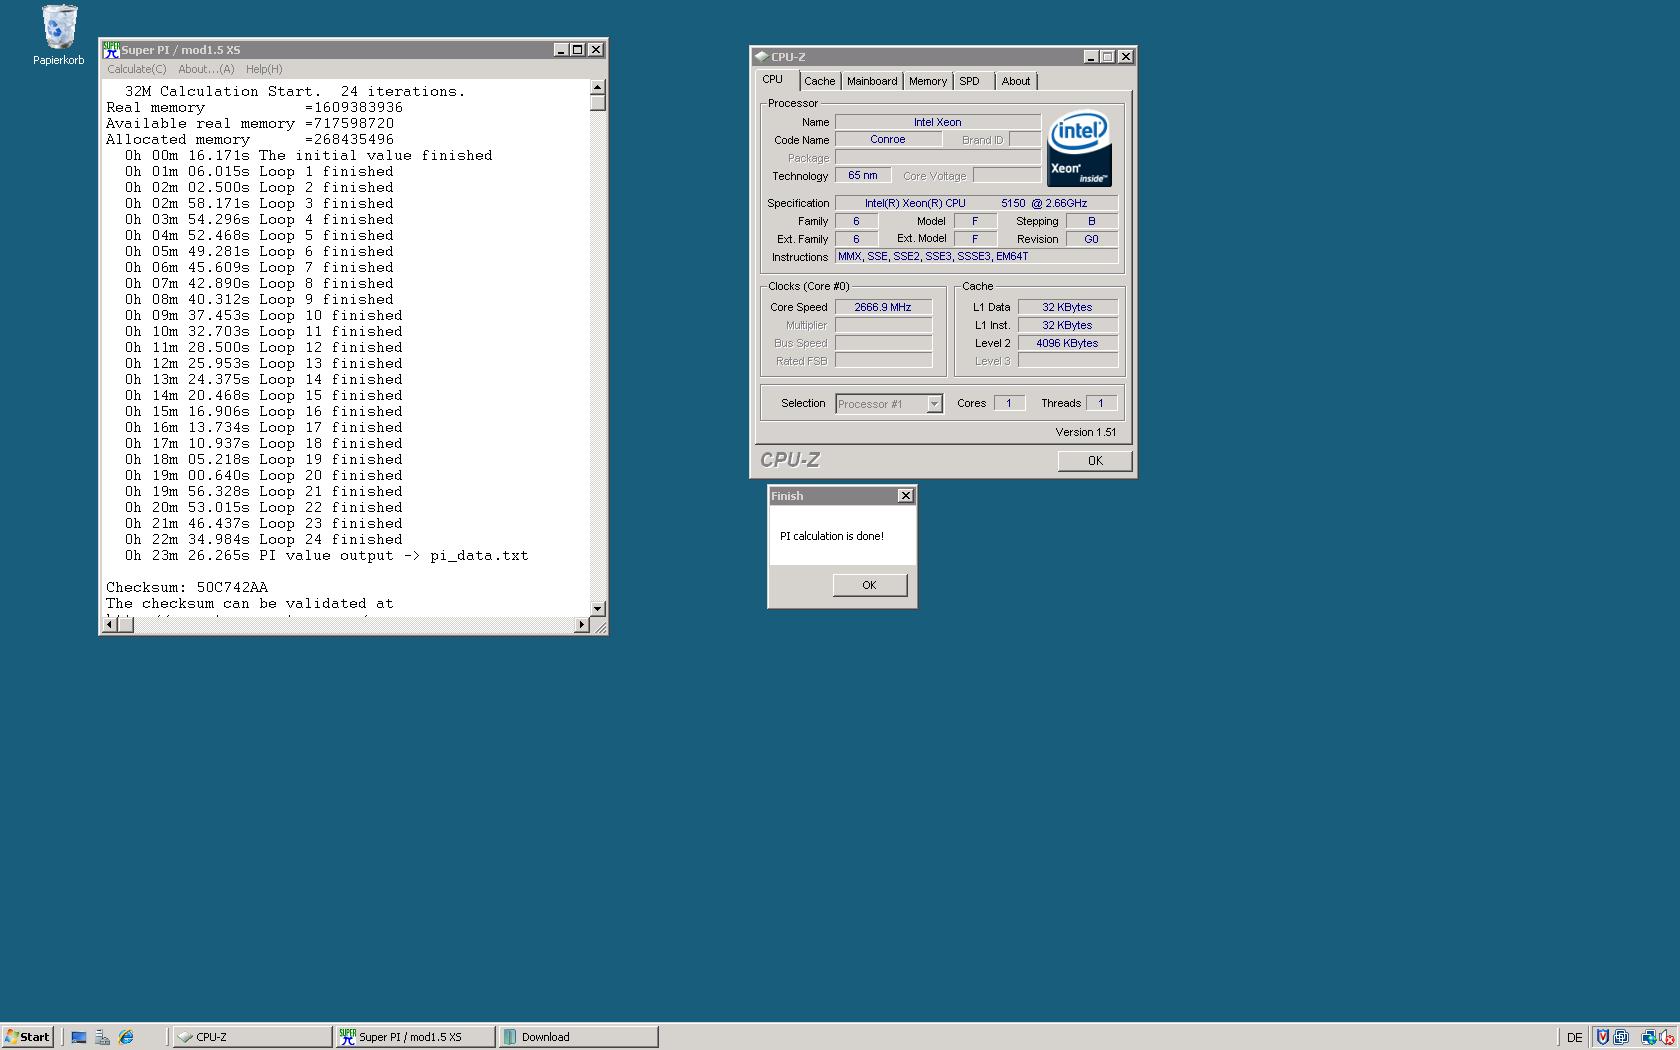Click 'Loop 24 finished' line
This screenshot has width=1680, height=1050.
click(x=263, y=539)
